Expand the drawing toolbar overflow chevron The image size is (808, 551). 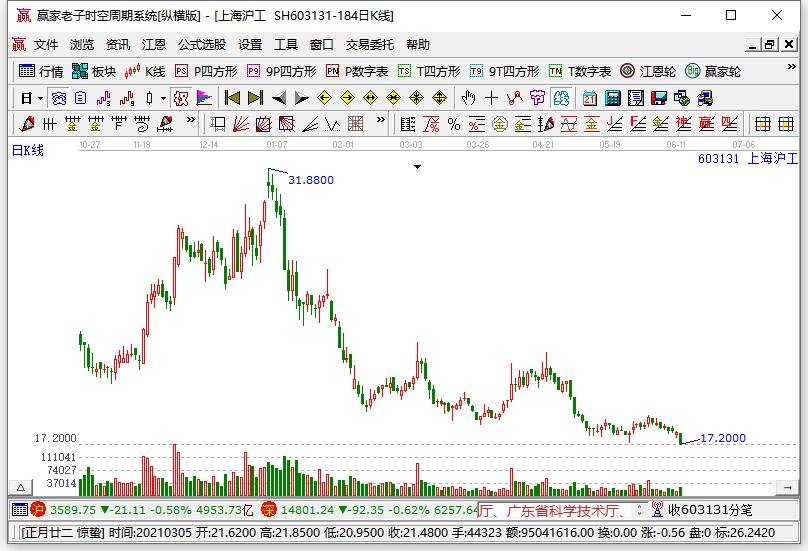pyautogui.click(x=191, y=120)
